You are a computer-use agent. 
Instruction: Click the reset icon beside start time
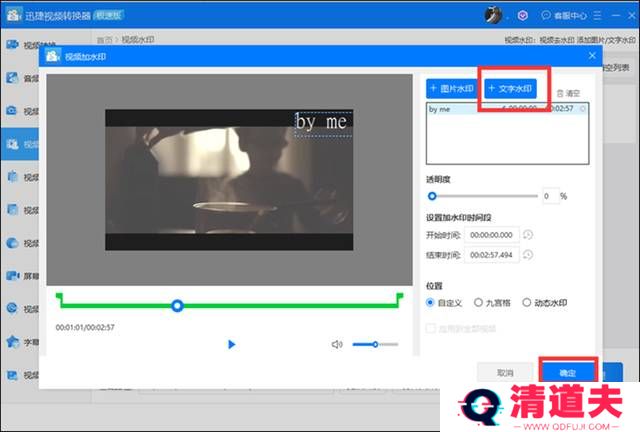527,235
